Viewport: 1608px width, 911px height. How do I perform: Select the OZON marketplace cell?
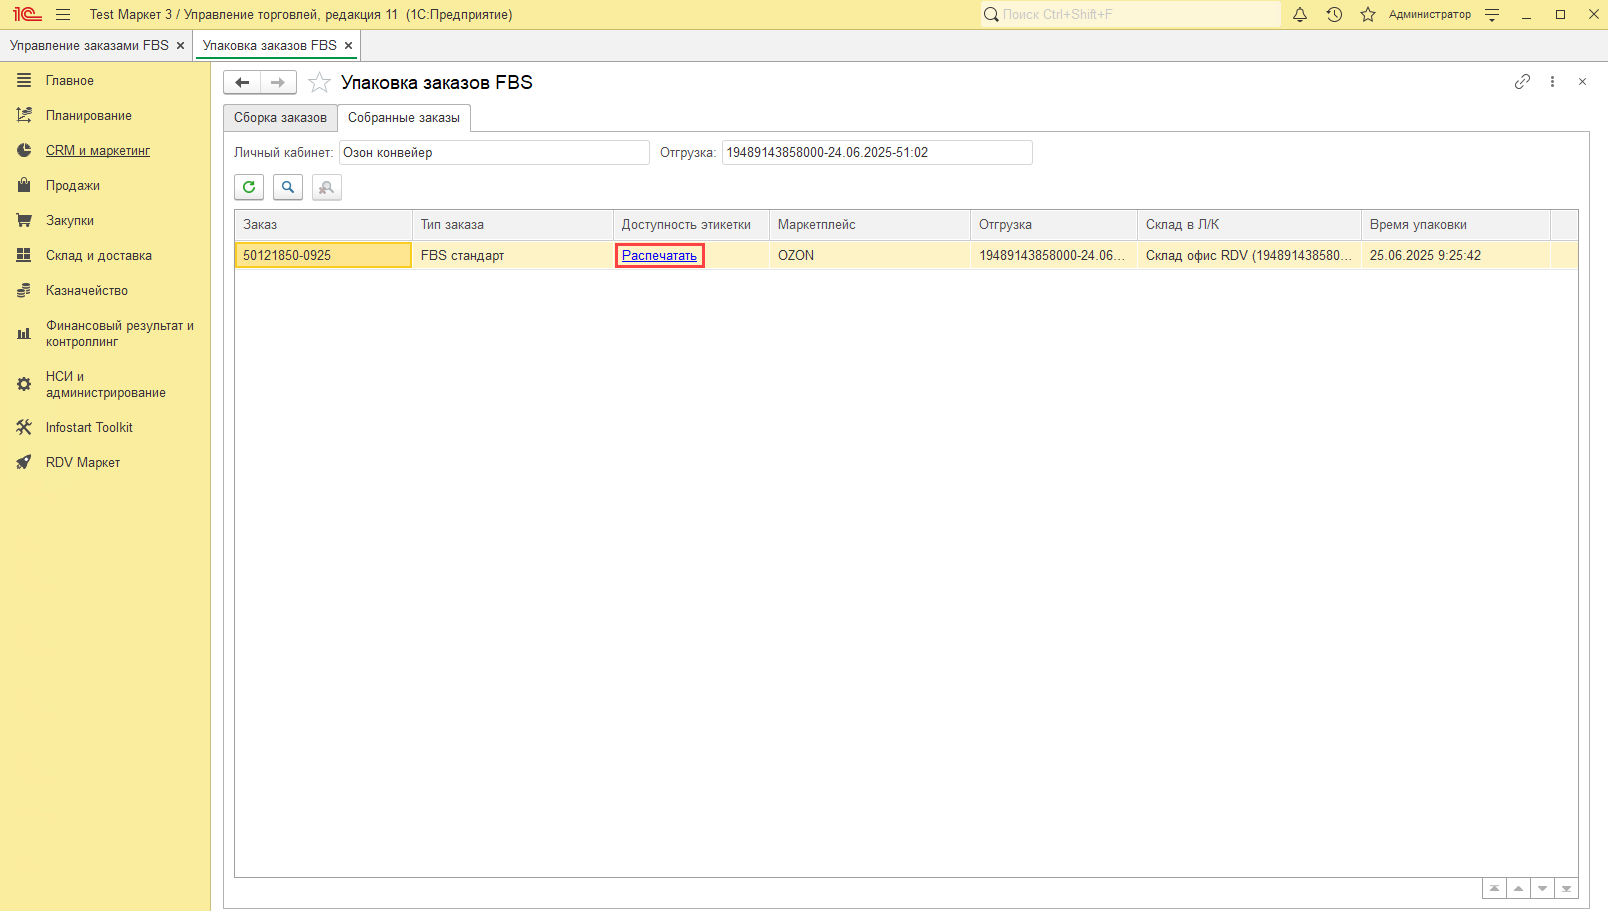870,256
